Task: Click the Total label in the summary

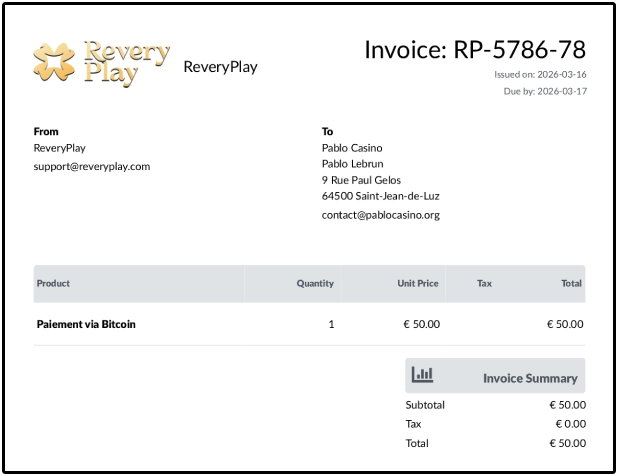Action: (417, 443)
